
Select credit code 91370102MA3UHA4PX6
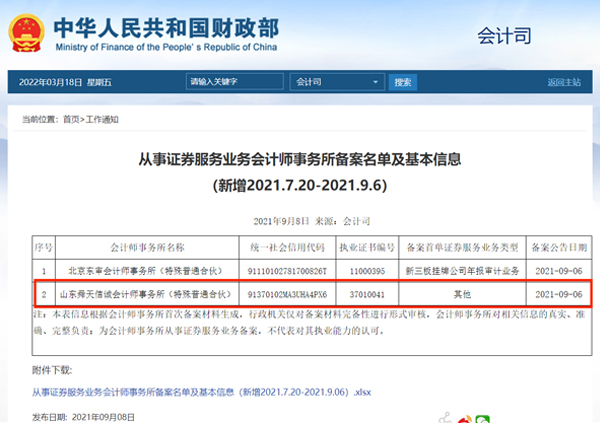coord(287,294)
